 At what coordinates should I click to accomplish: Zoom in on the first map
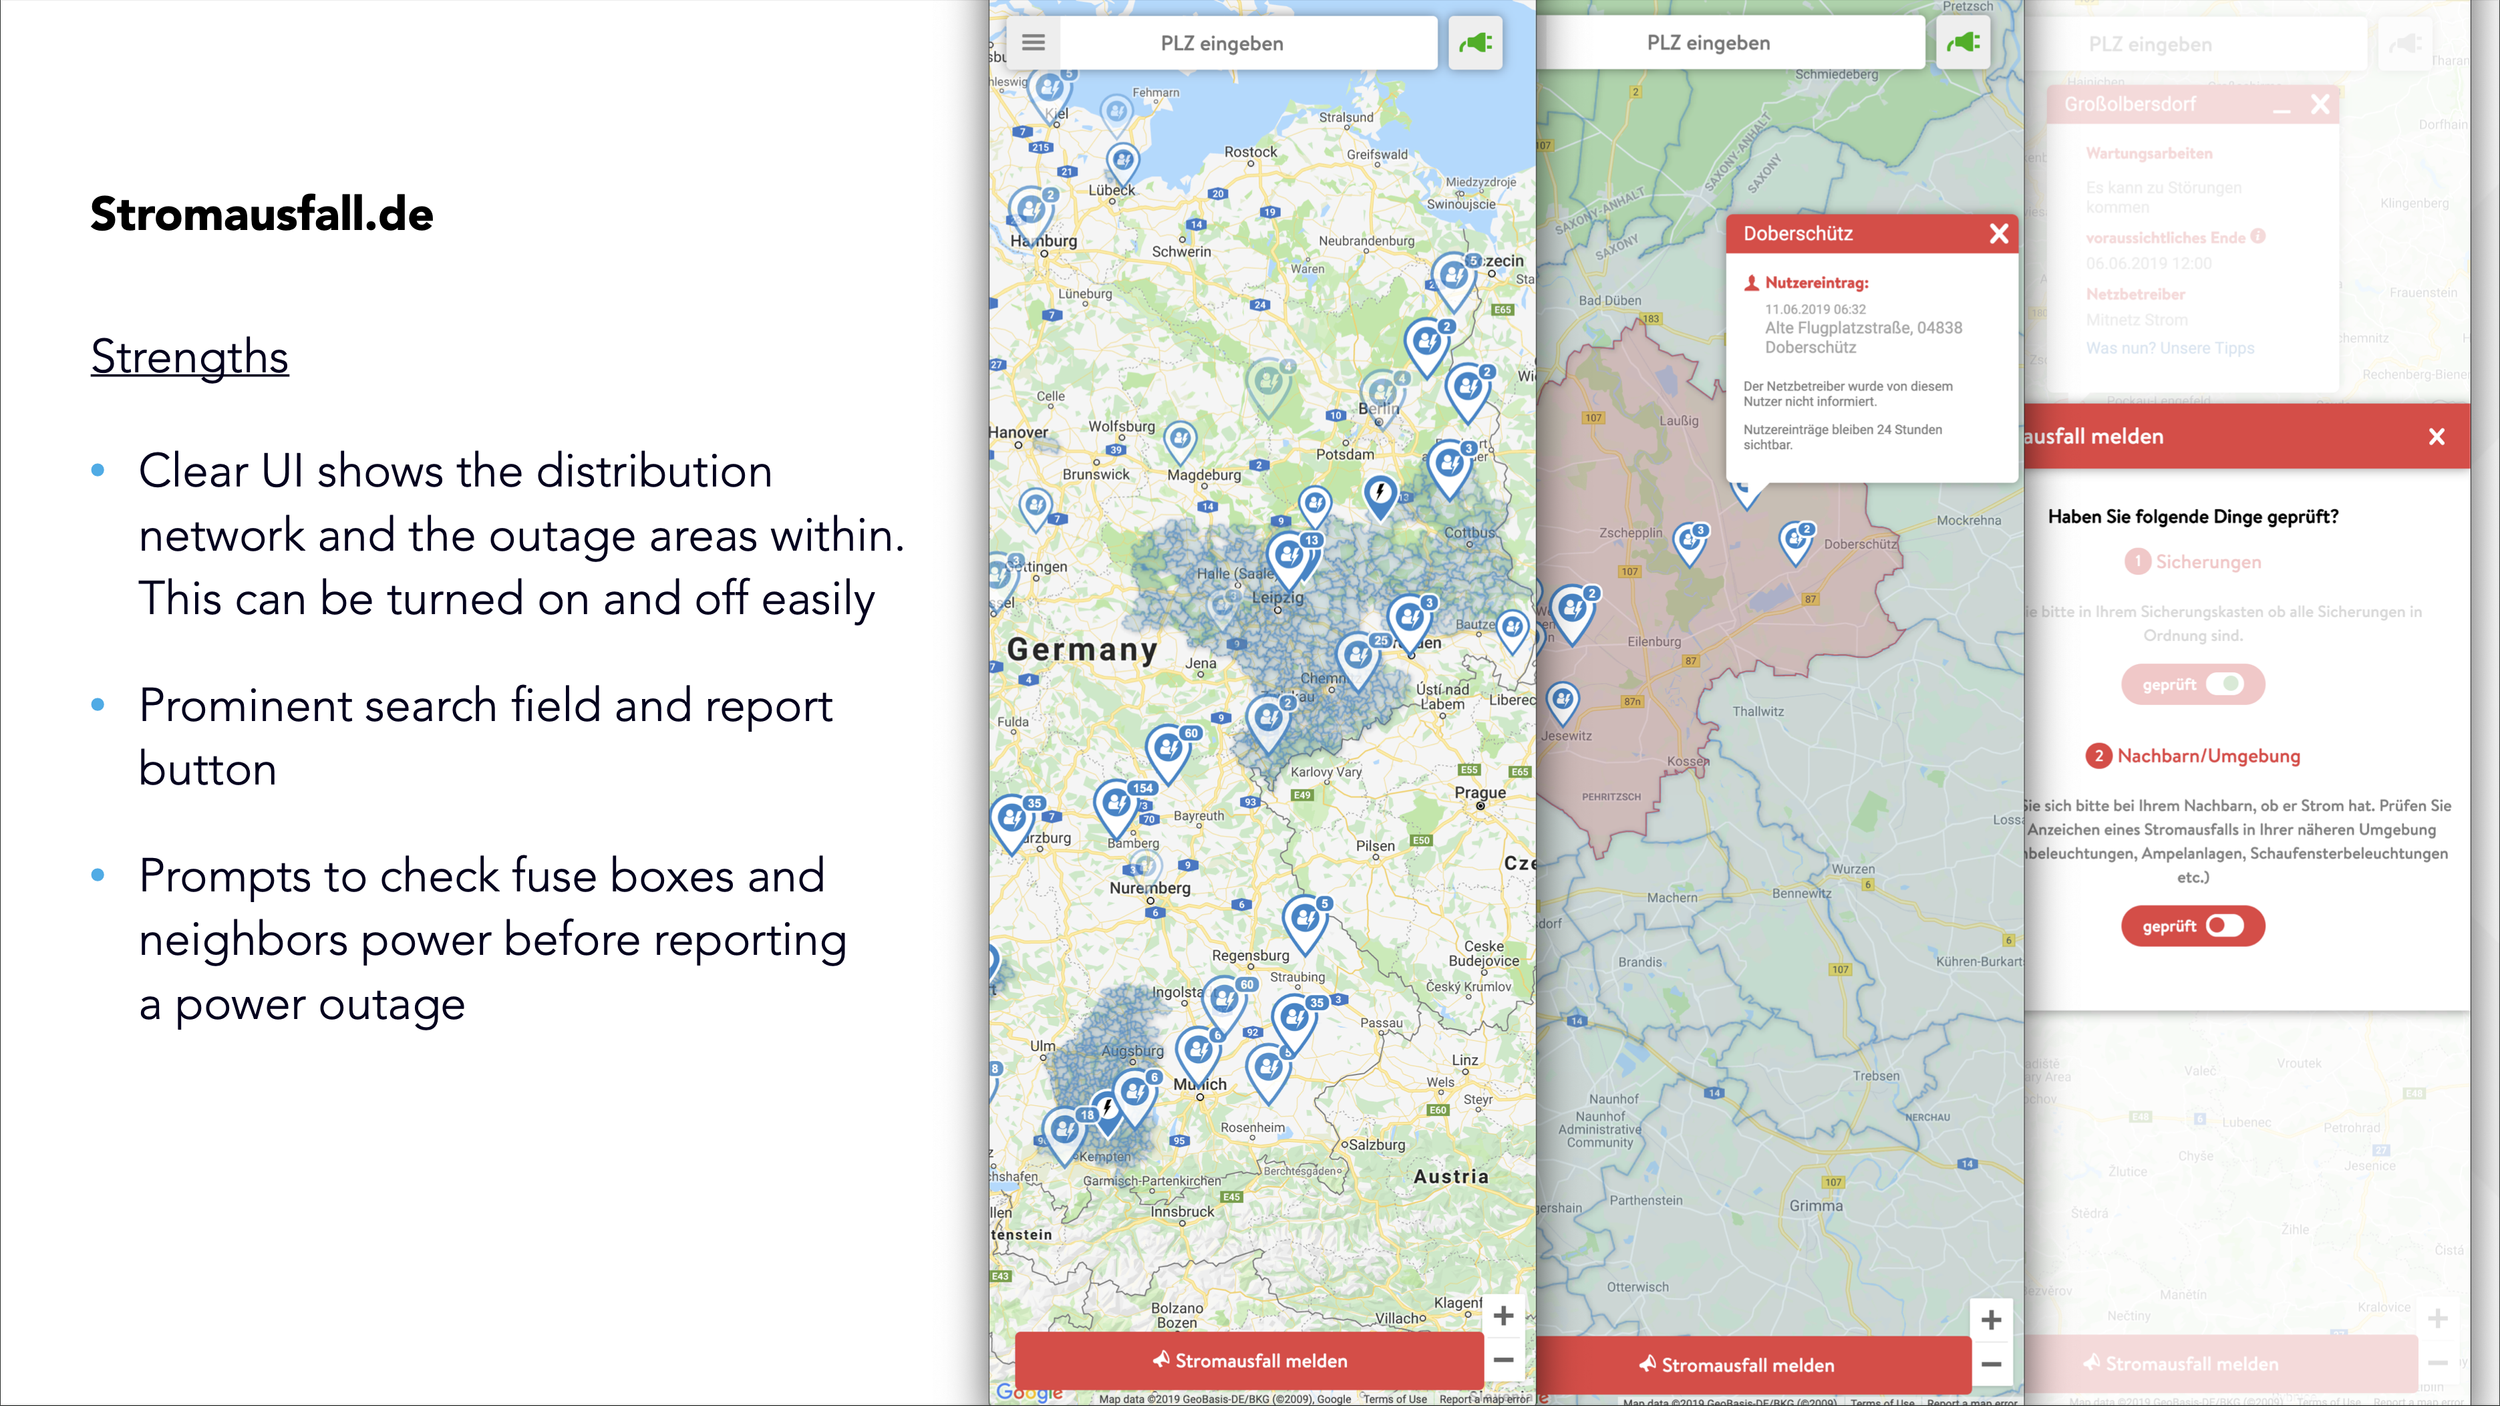pos(1503,1316)
